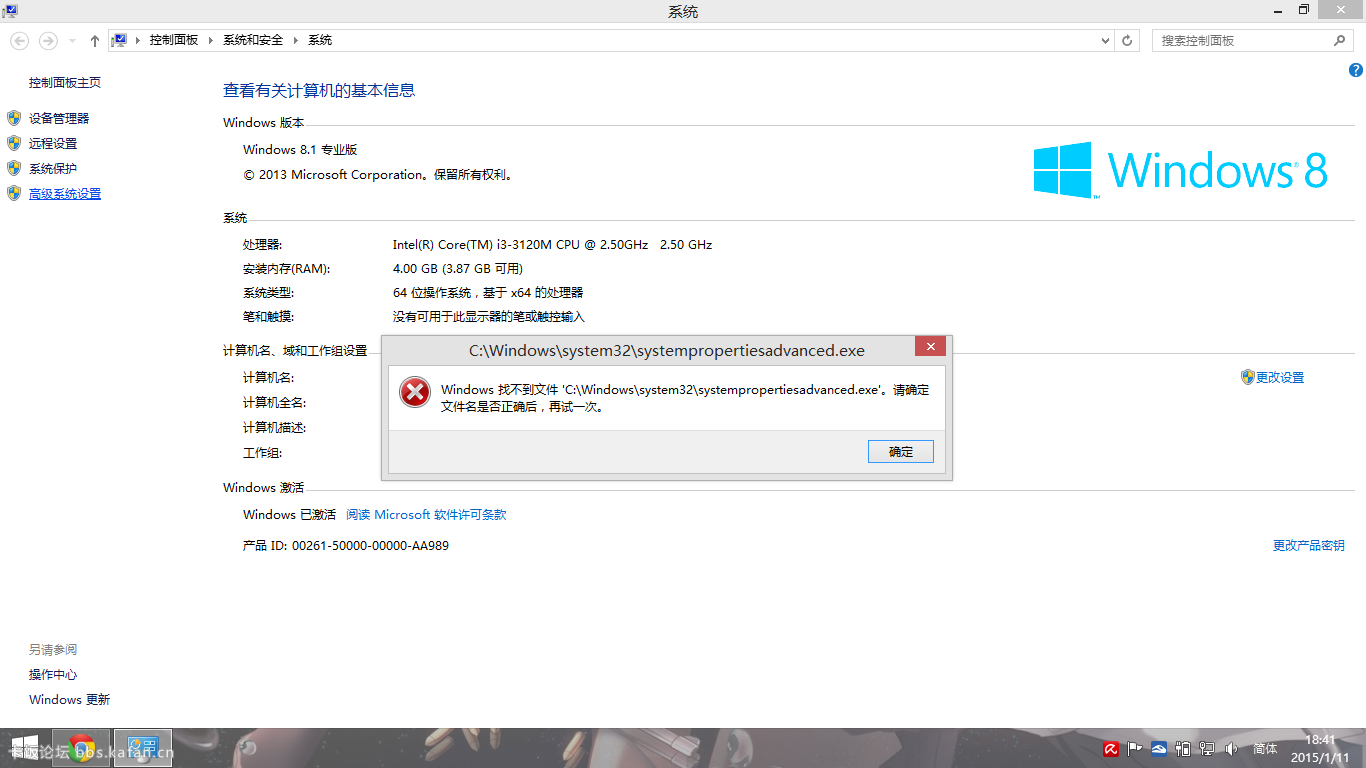The height and width of the screenshot is (768, 1366).
Task: Click the text 没有可用于此显示器的笔或触控输入
Action: [x=489, y=317]
